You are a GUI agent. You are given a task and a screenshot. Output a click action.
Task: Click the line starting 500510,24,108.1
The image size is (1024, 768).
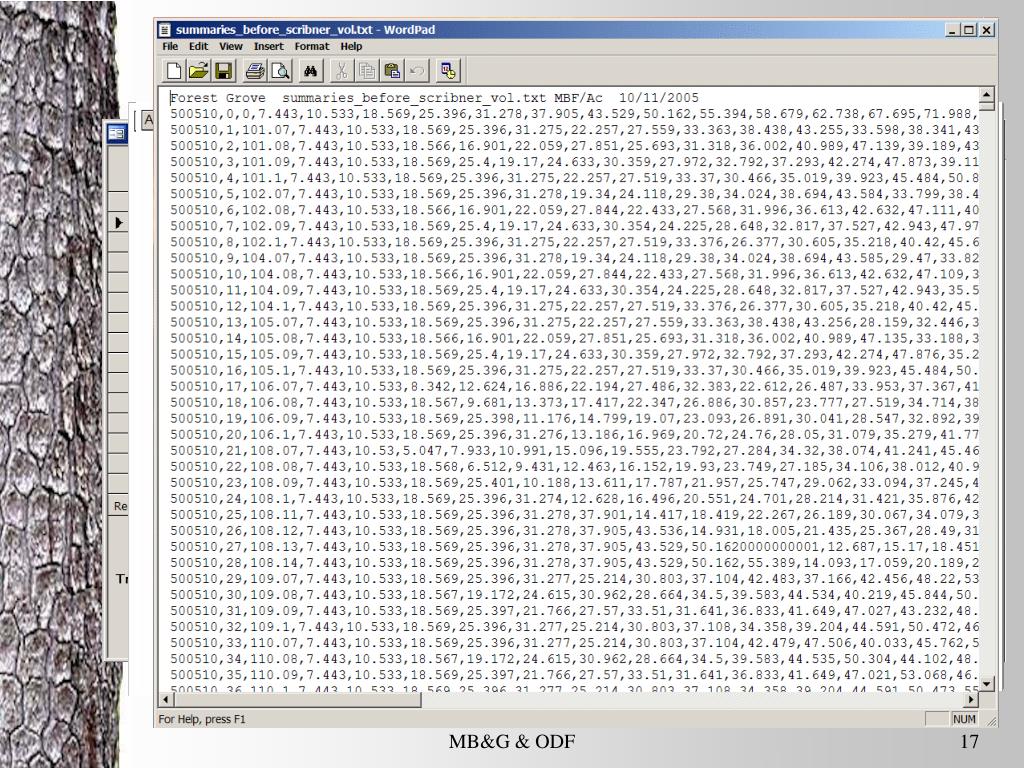pos(574,499)
